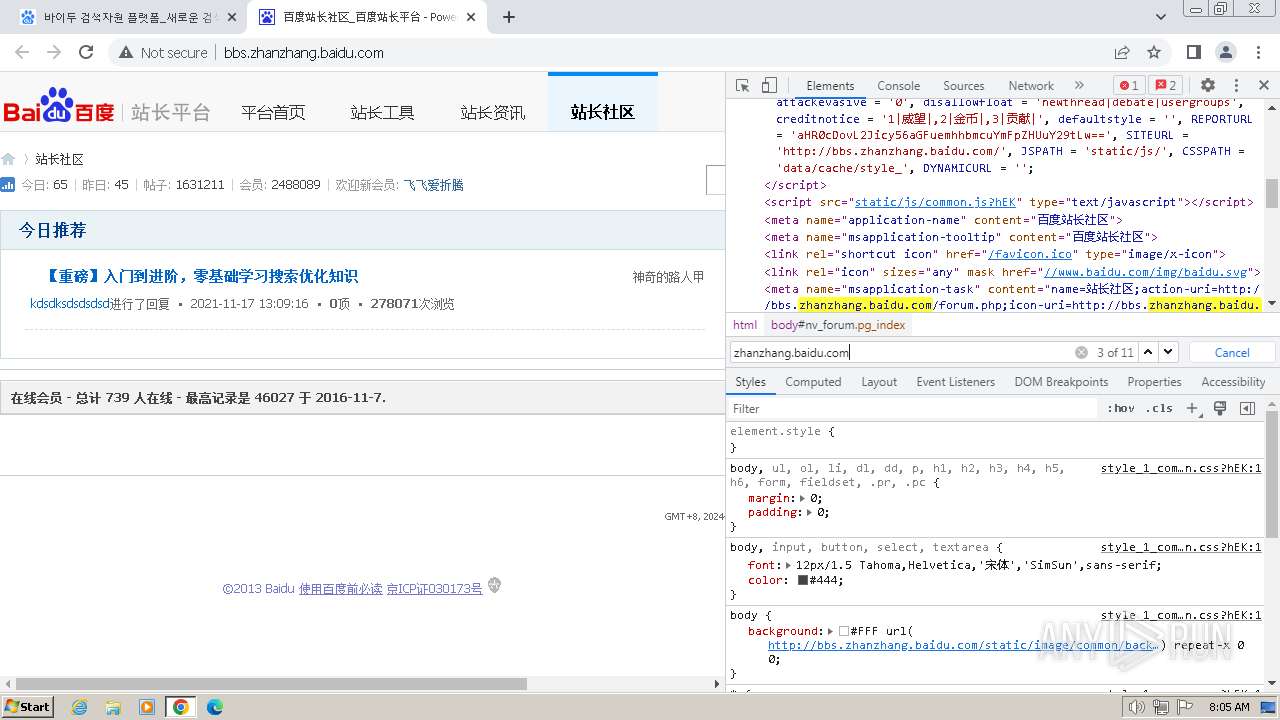Switch to the Network tab
This screenshot has width=1280, height=720.
click(x=1030, y=86)
